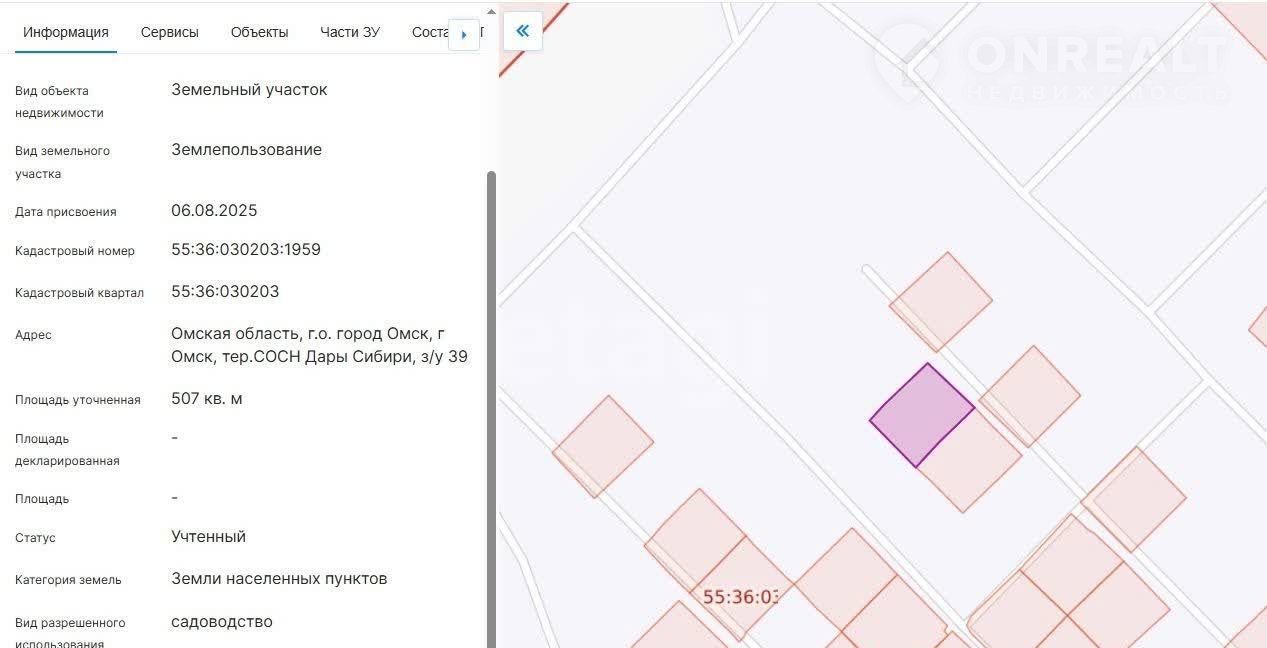Click cadastral quarter value 55:36:030203
Image resolution: width=1267 pixels, height=648 pixels.
click(225, 292)
